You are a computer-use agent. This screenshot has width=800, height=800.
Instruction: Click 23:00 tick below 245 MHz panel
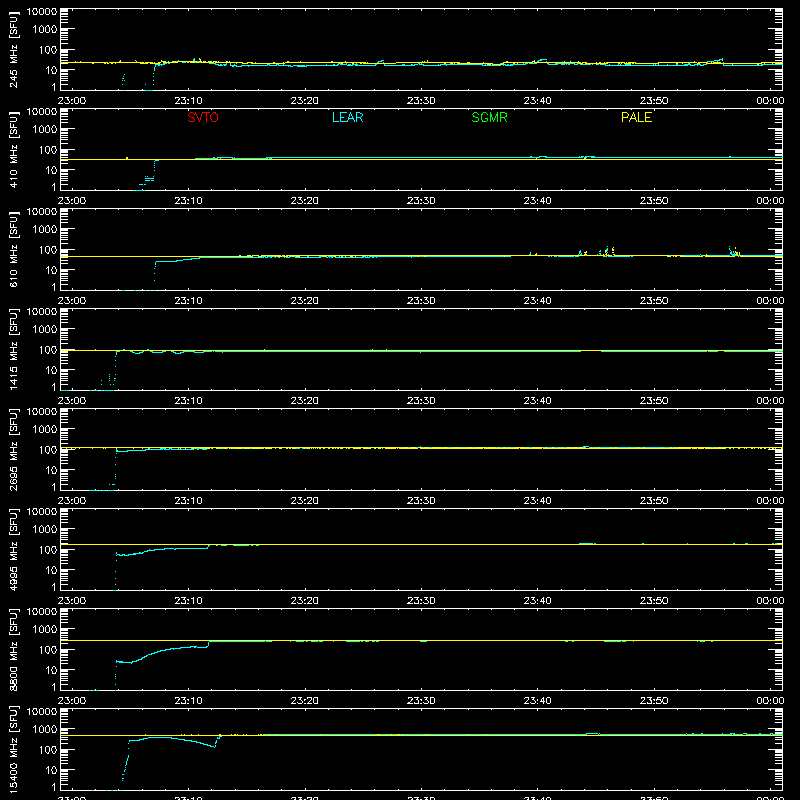[71, 101]
